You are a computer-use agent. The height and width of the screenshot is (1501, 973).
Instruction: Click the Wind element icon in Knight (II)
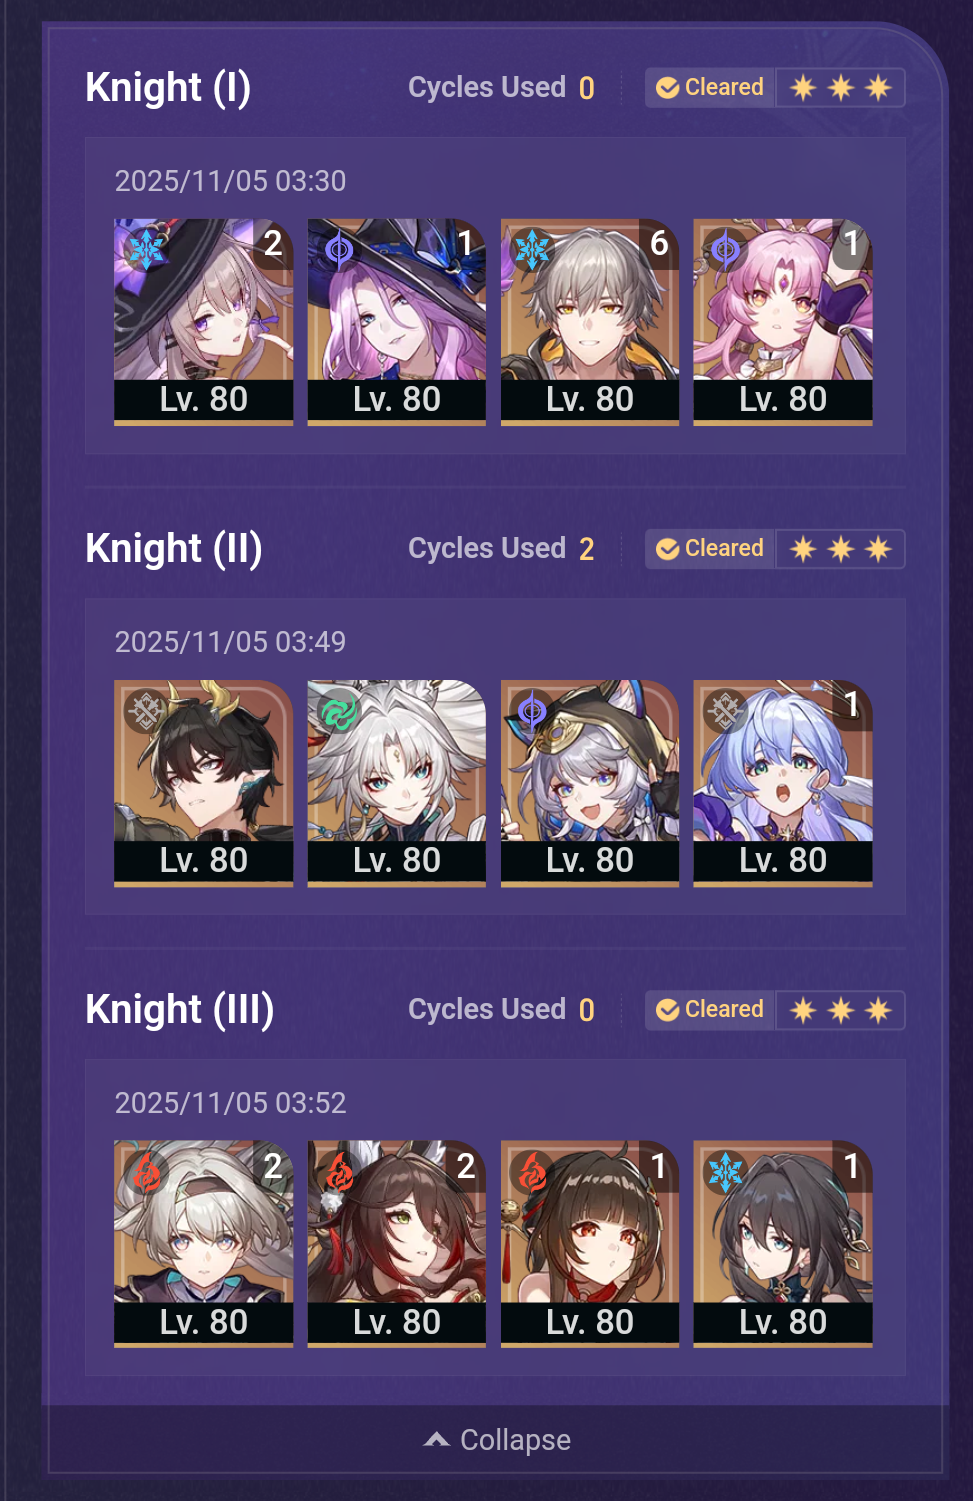339,711
